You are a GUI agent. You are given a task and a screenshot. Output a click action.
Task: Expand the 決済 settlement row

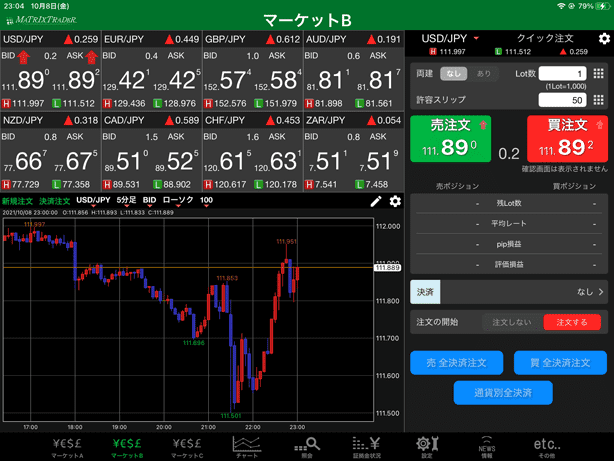tap(509, 292)
